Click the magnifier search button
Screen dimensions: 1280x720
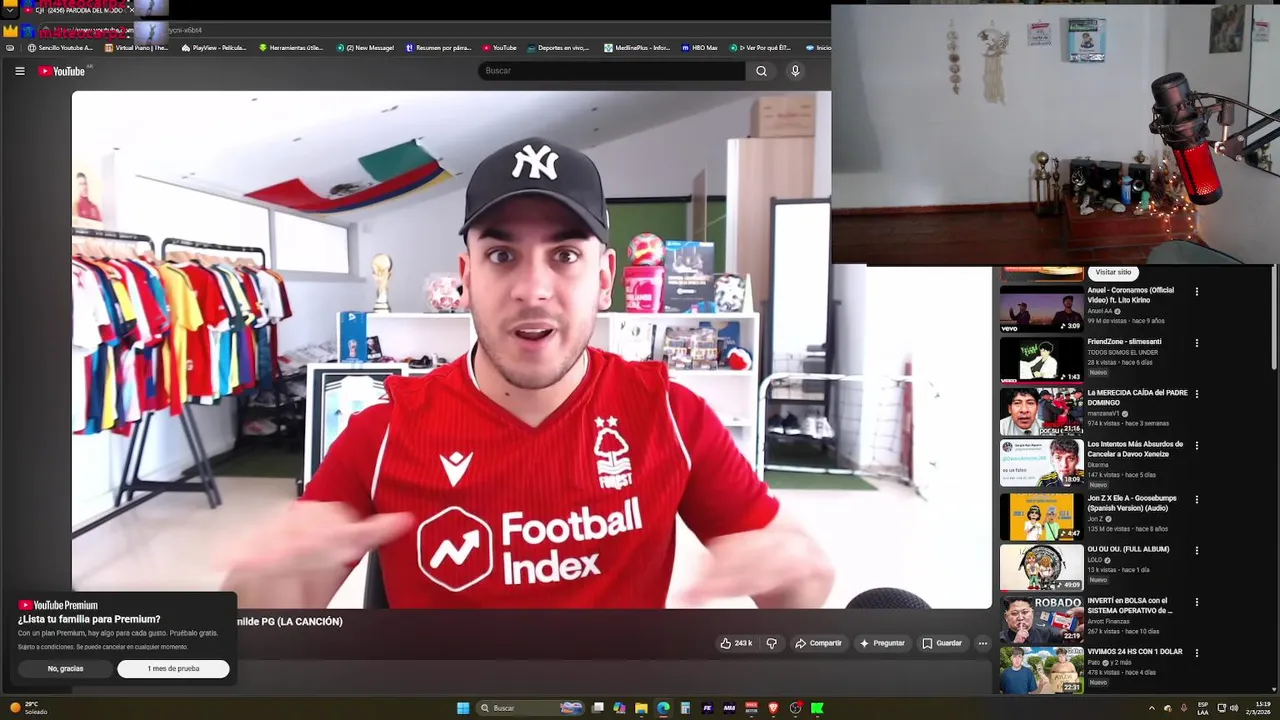click(x=761, y=71)
